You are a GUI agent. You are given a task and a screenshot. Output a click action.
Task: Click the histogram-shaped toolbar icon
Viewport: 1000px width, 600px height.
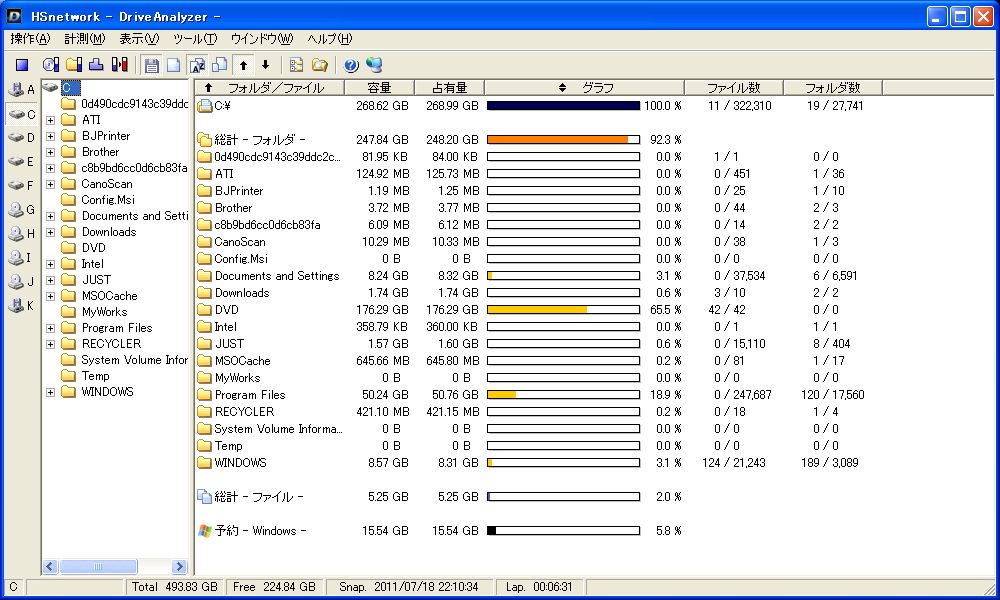tap(96, 64)
